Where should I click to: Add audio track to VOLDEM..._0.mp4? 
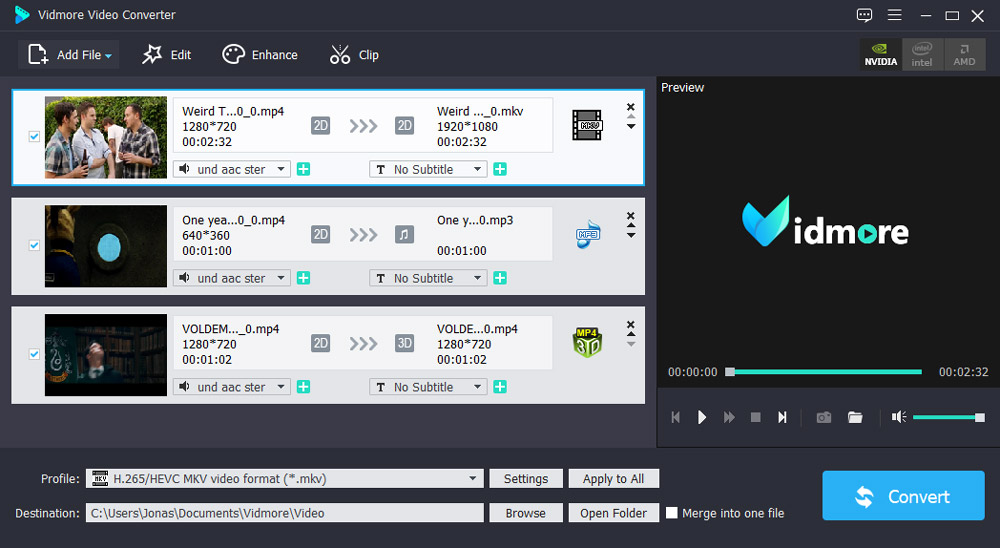304,387
